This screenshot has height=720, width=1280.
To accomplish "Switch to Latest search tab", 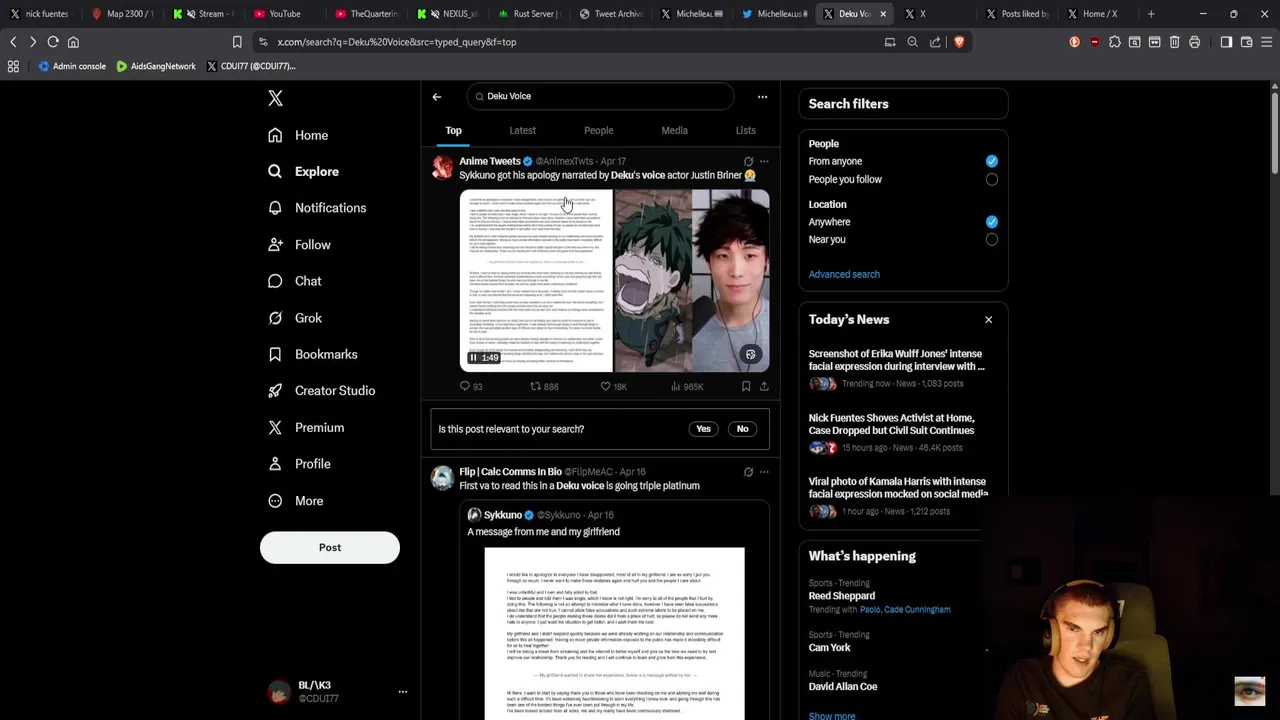I will click(522, 131).
